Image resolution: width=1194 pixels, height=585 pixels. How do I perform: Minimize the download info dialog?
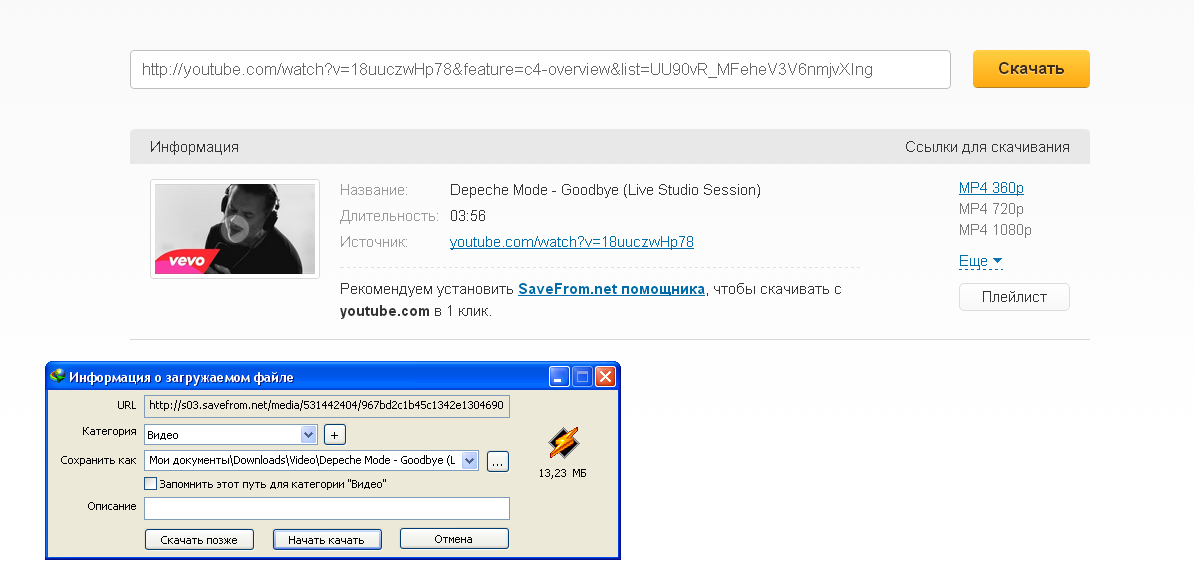(x=560, y=377)
